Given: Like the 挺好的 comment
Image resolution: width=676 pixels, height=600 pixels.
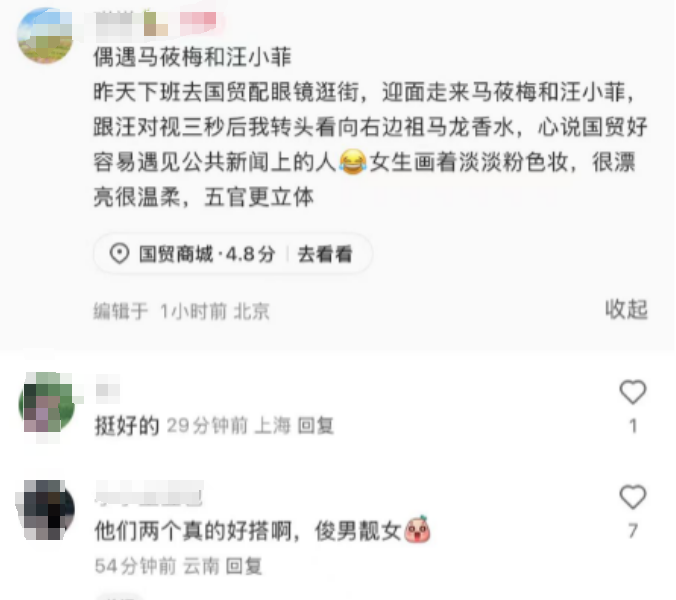Looking at the screenshot, I should [632, 392].
